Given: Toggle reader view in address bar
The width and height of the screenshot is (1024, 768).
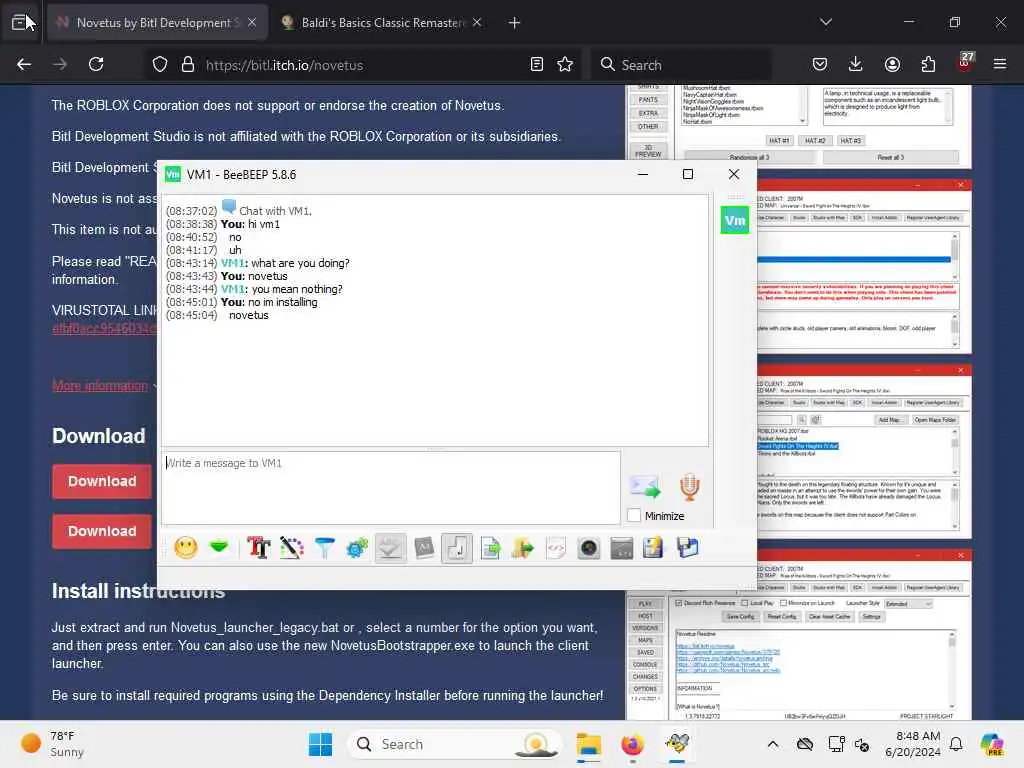Looking at the screenshot, I should click(x=537, y=64).
